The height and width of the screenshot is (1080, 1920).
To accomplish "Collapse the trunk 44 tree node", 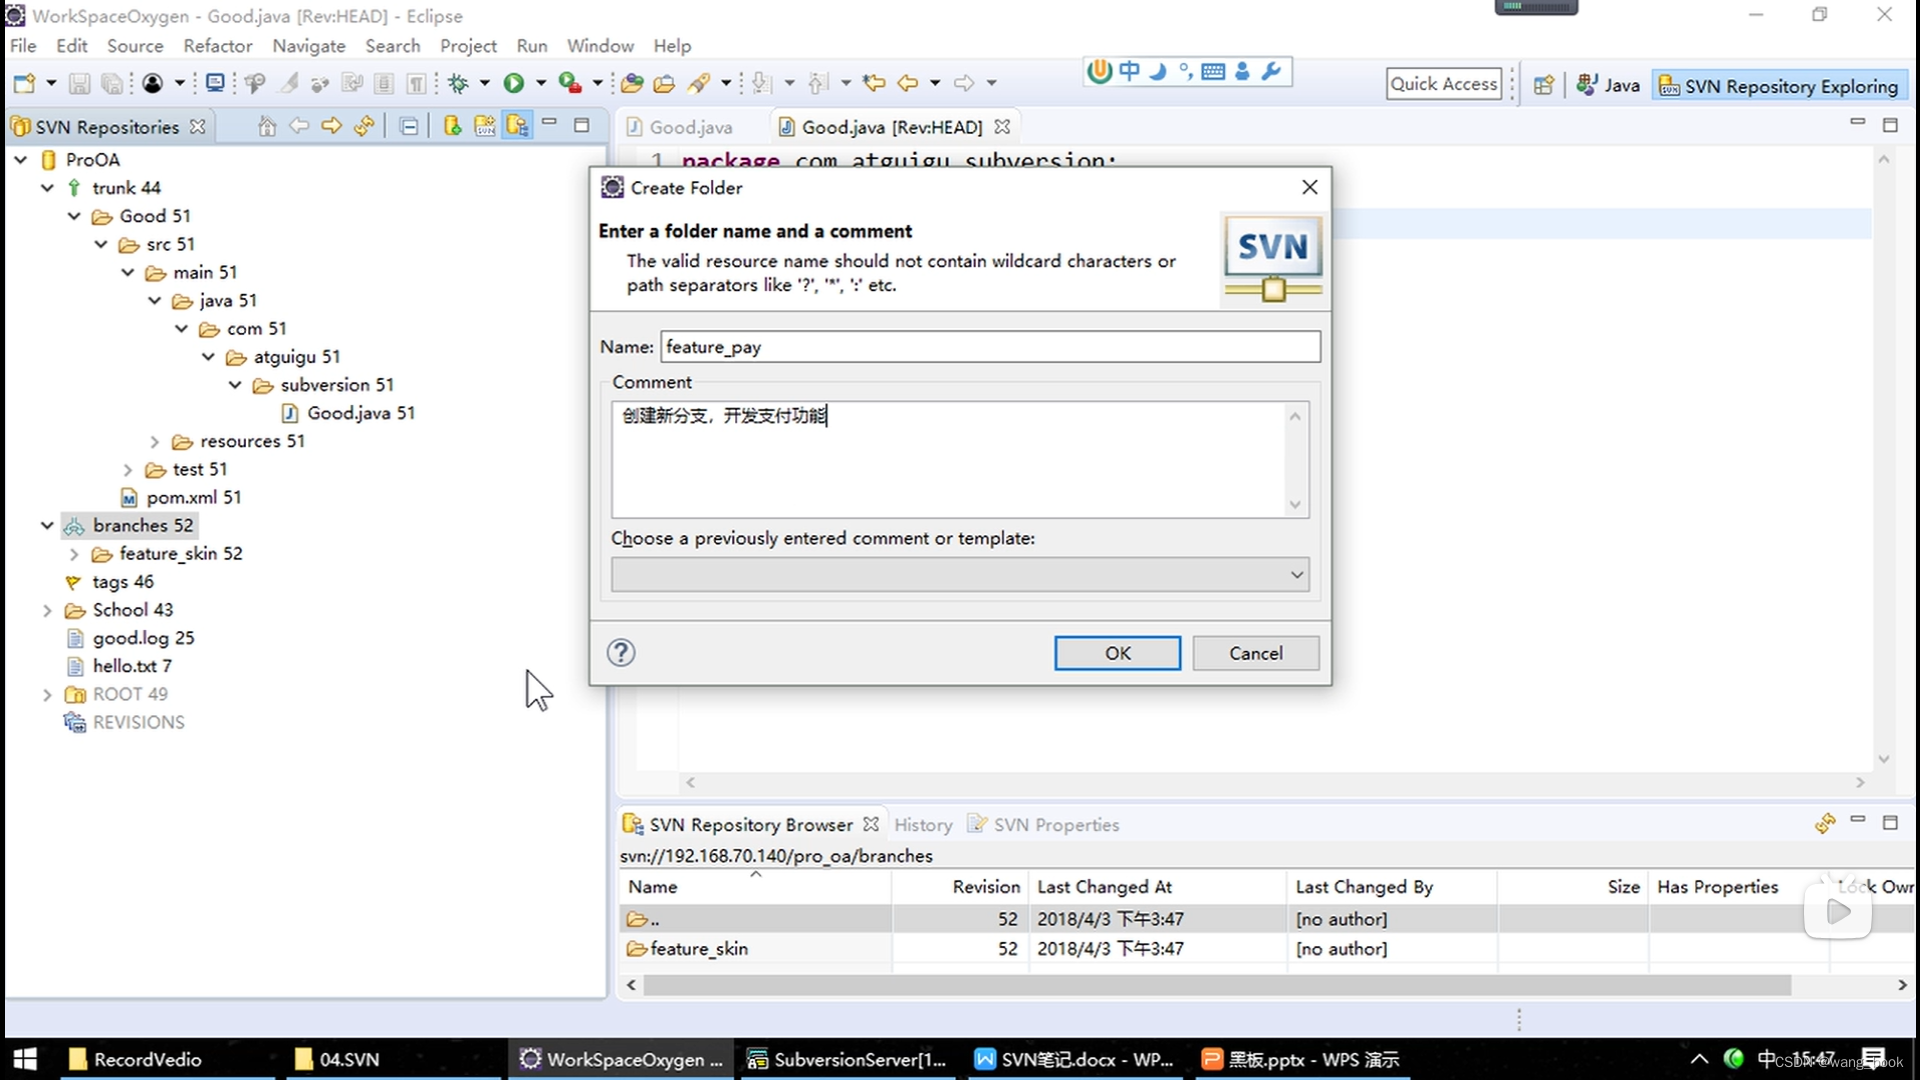I will (47, 188).
